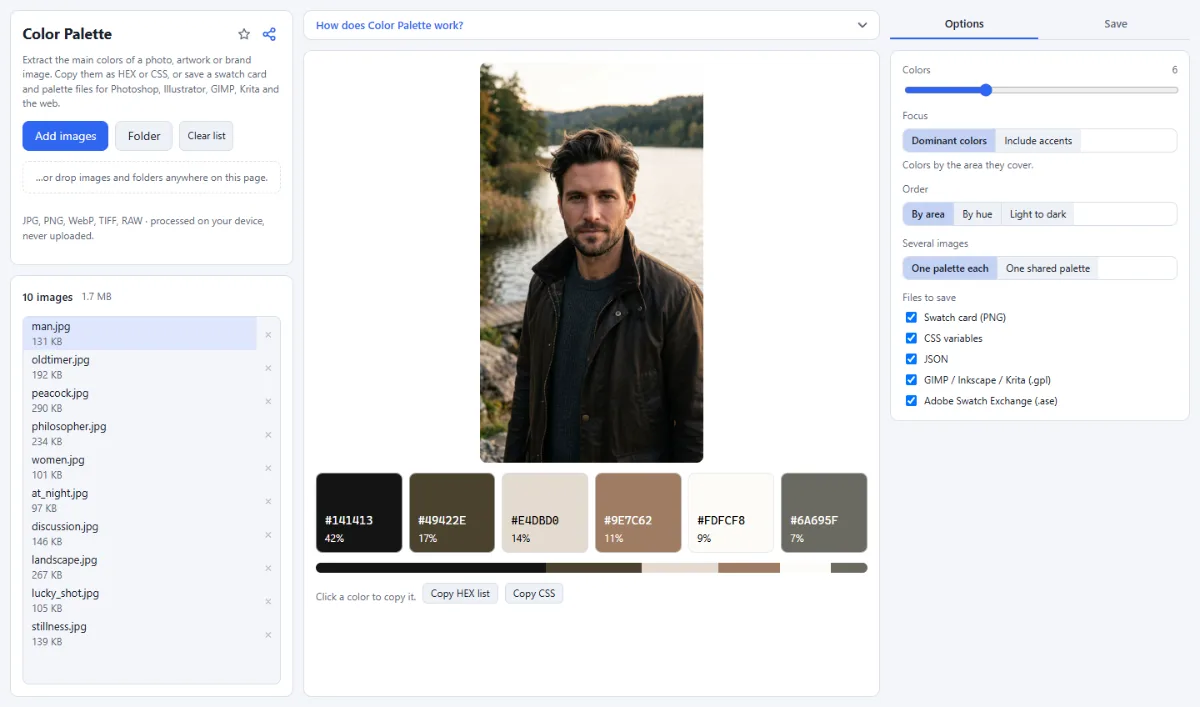
Task: Copy the #E4DBD0 color swatch
Action: coord(545,512)
